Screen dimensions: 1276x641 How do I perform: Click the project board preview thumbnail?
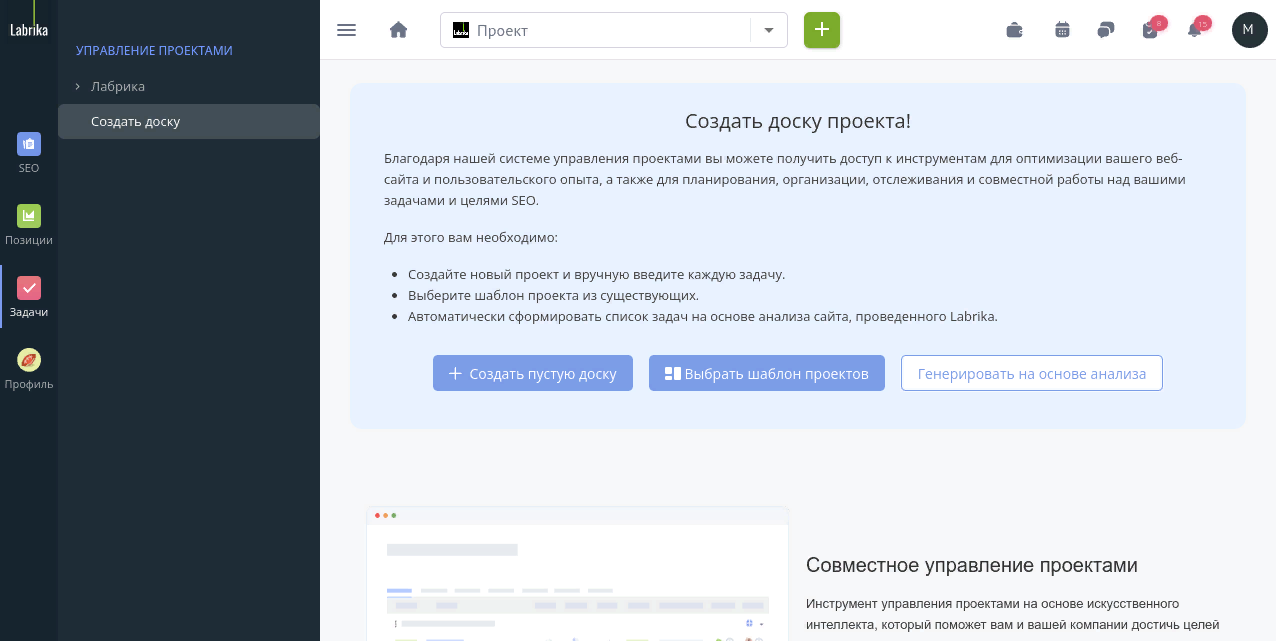pyautogui.click(x=577, y=574)
